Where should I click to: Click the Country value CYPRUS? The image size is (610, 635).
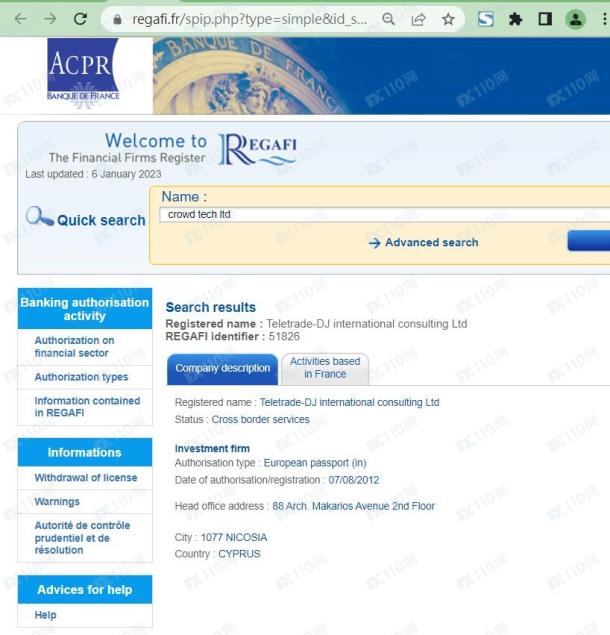click(239, 554)
